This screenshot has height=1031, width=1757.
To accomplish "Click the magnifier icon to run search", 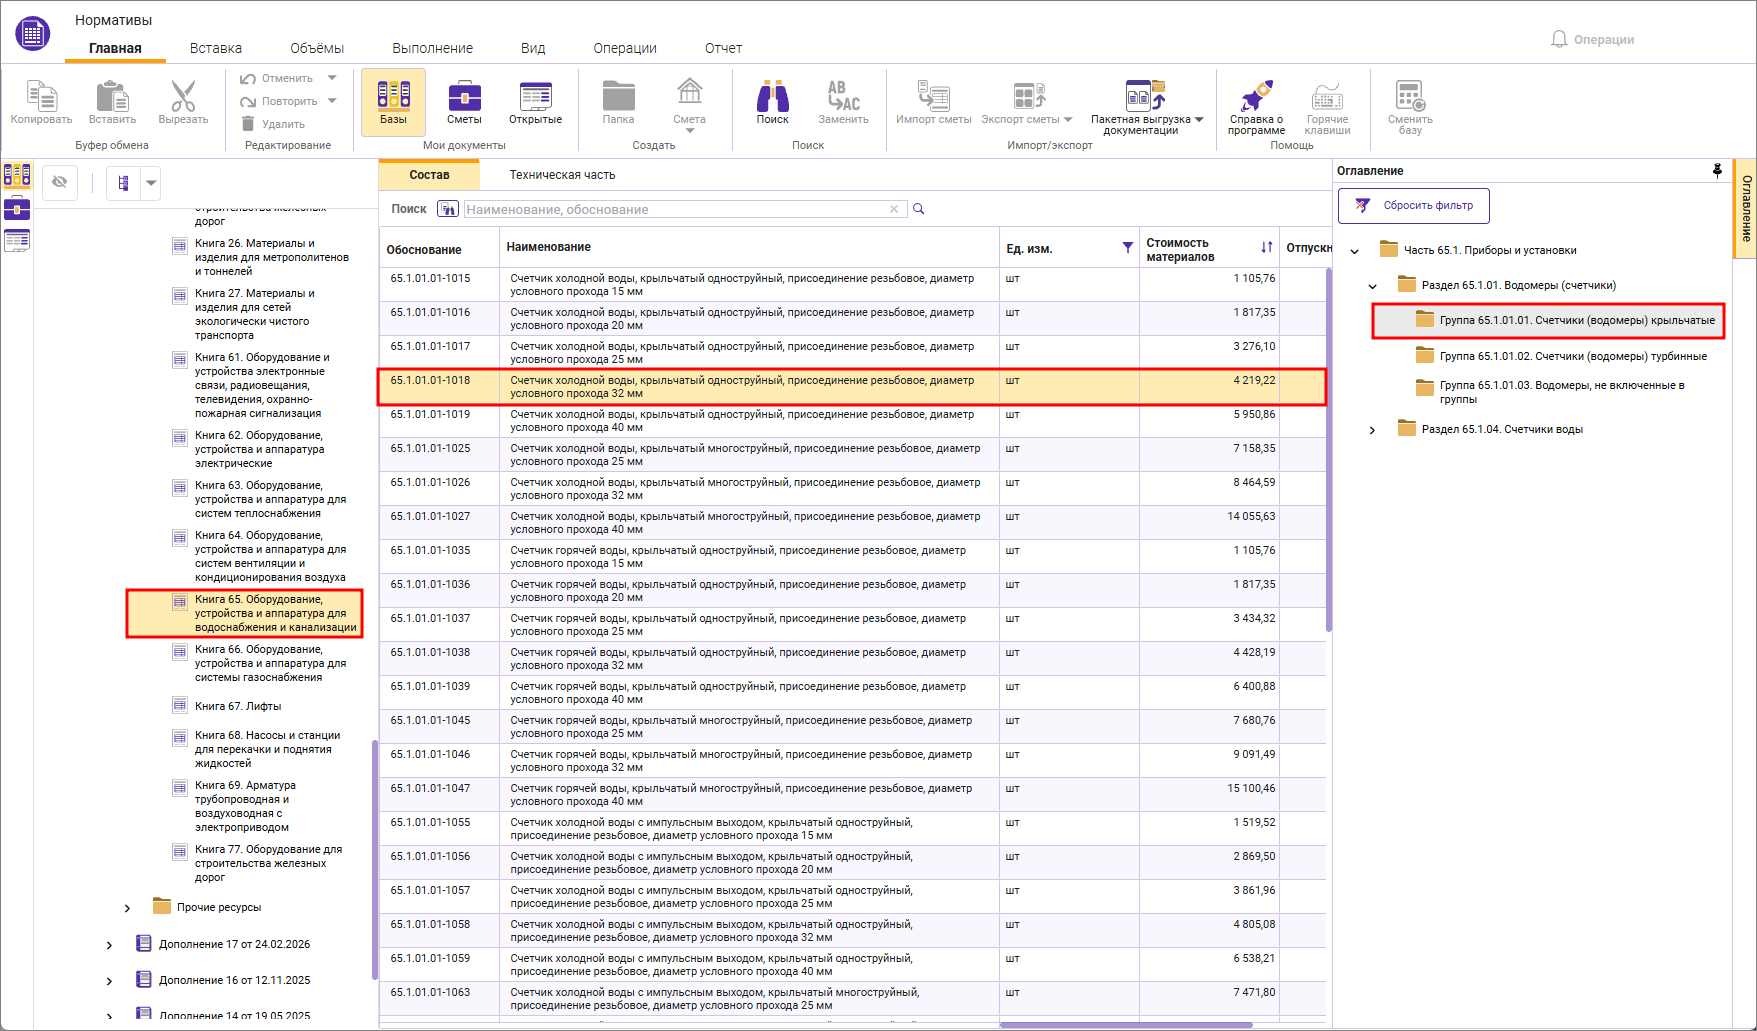I will (x=918, y=209).
